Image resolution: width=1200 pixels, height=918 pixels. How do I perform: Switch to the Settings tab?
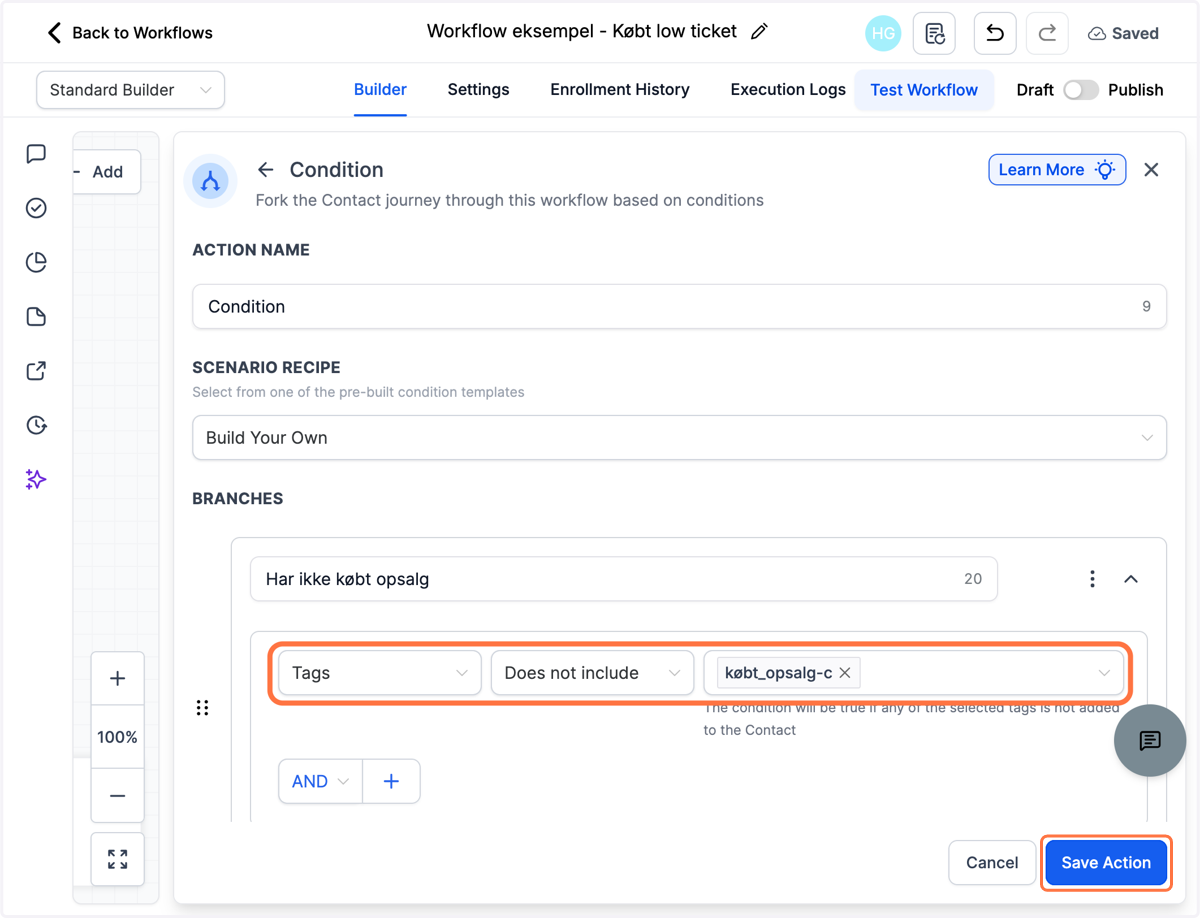tap(478, 90)
